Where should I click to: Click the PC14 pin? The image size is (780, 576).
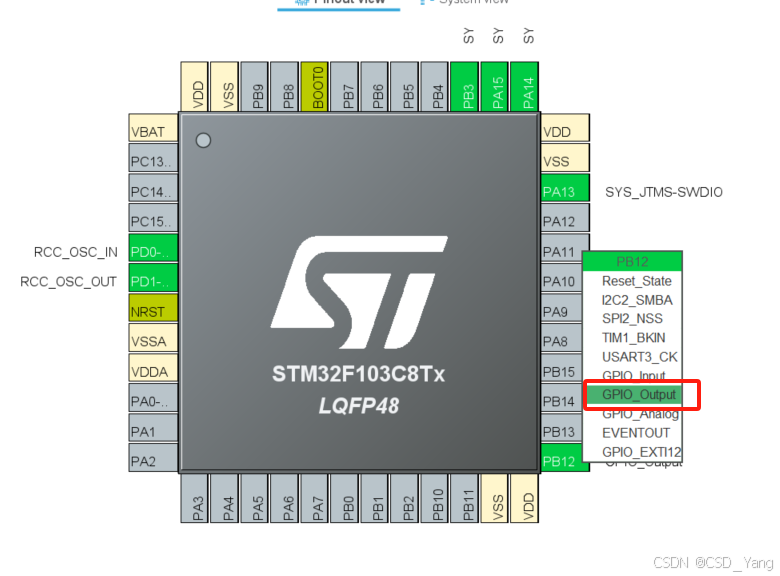point(153,188)
